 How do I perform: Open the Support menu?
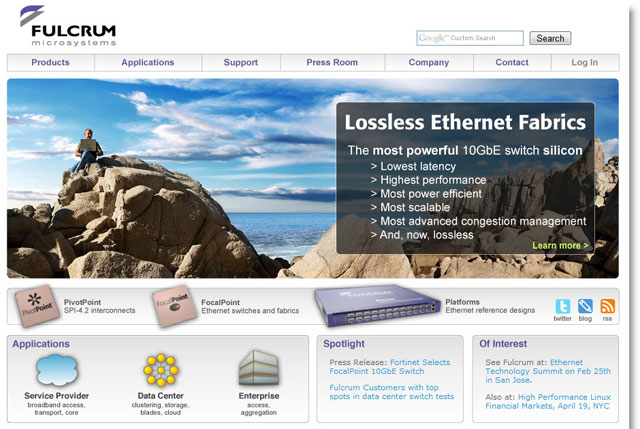coord(241,62)
